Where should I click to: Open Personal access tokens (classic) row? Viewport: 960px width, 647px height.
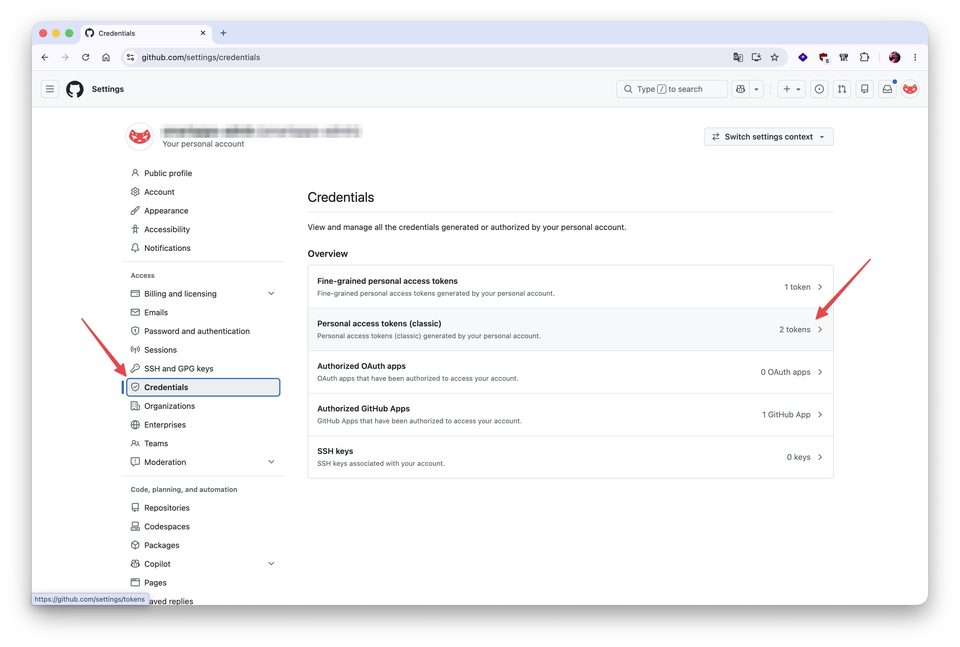(x=570, y=329)
